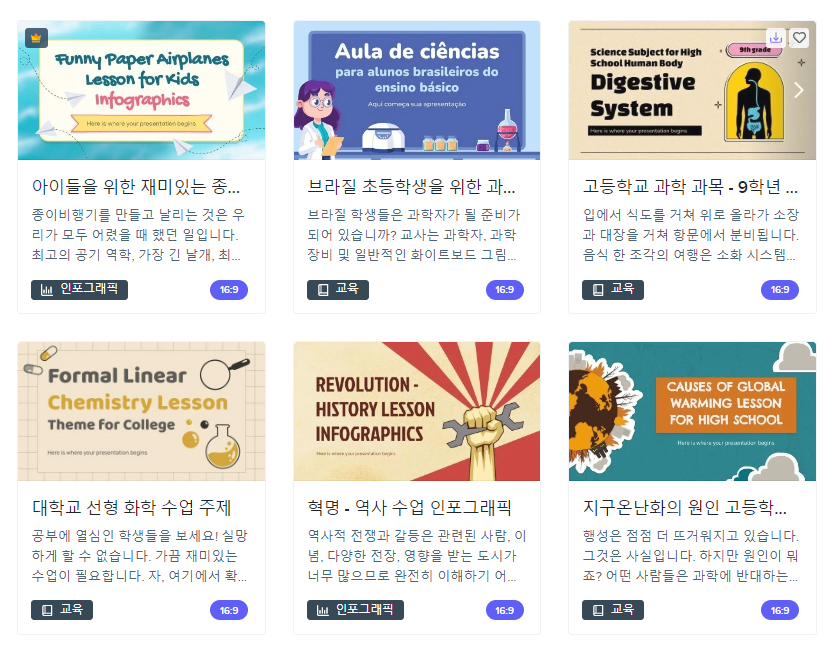Open Funny Paper Airplanes thumbnail

point(141,90)
